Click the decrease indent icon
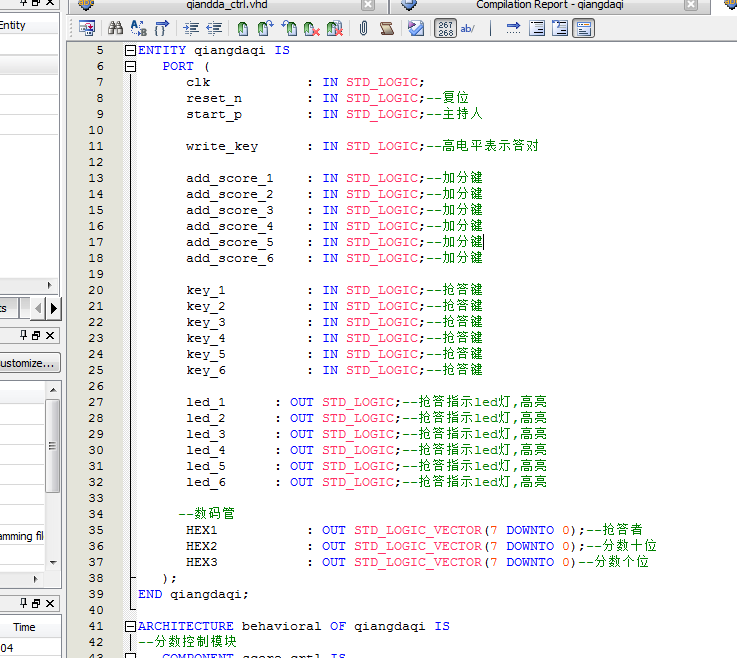This screenshot has width=737, height=658. (213, 29)
